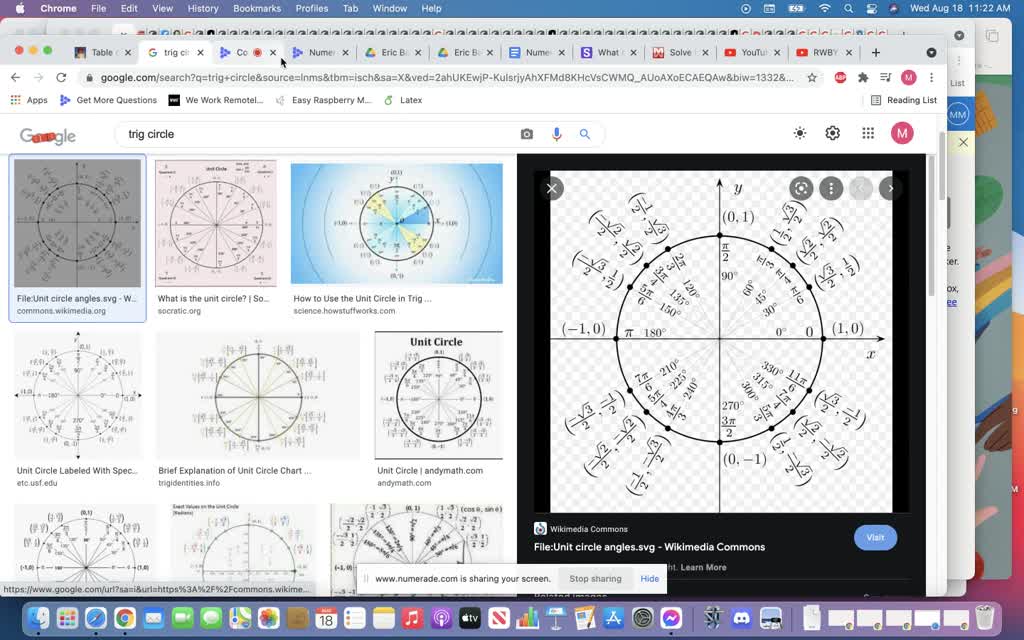Open Chrome profile M in toolbar

(908, 78)
